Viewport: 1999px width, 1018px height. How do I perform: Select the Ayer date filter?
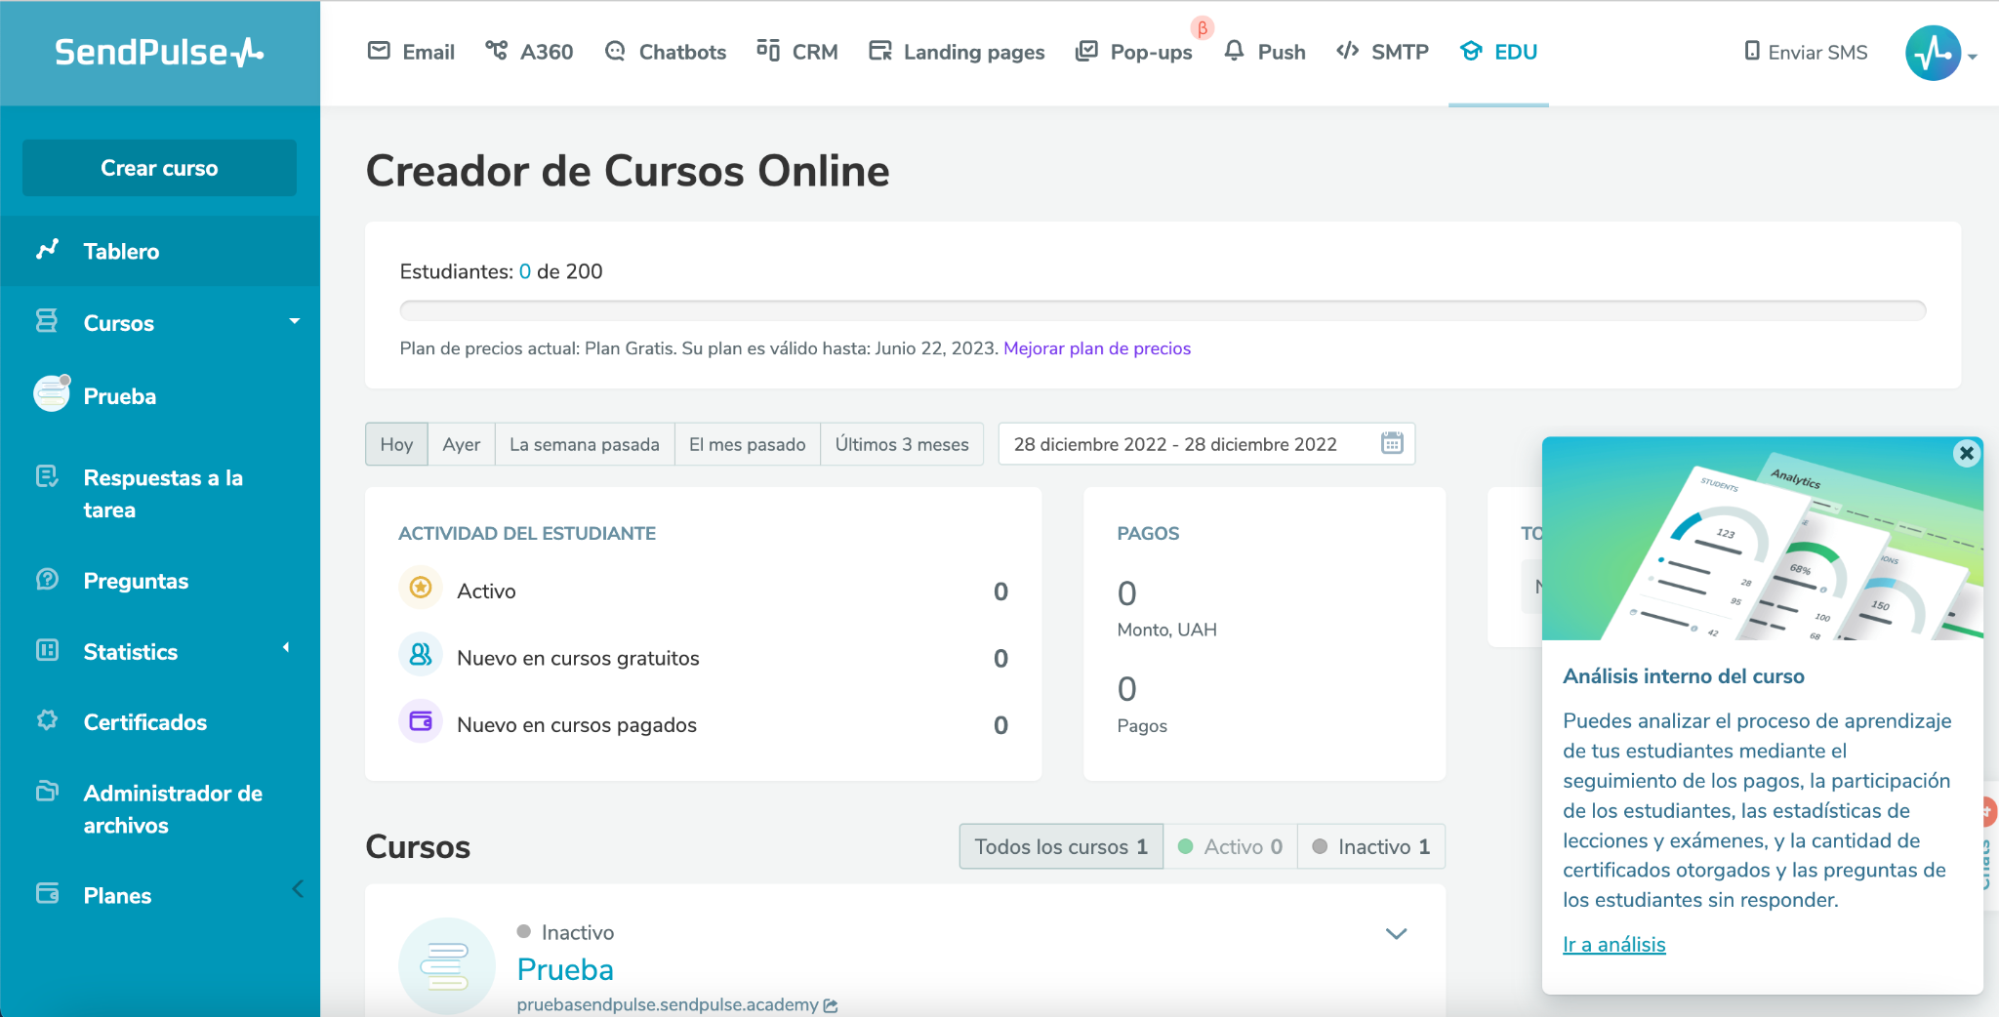461,444
